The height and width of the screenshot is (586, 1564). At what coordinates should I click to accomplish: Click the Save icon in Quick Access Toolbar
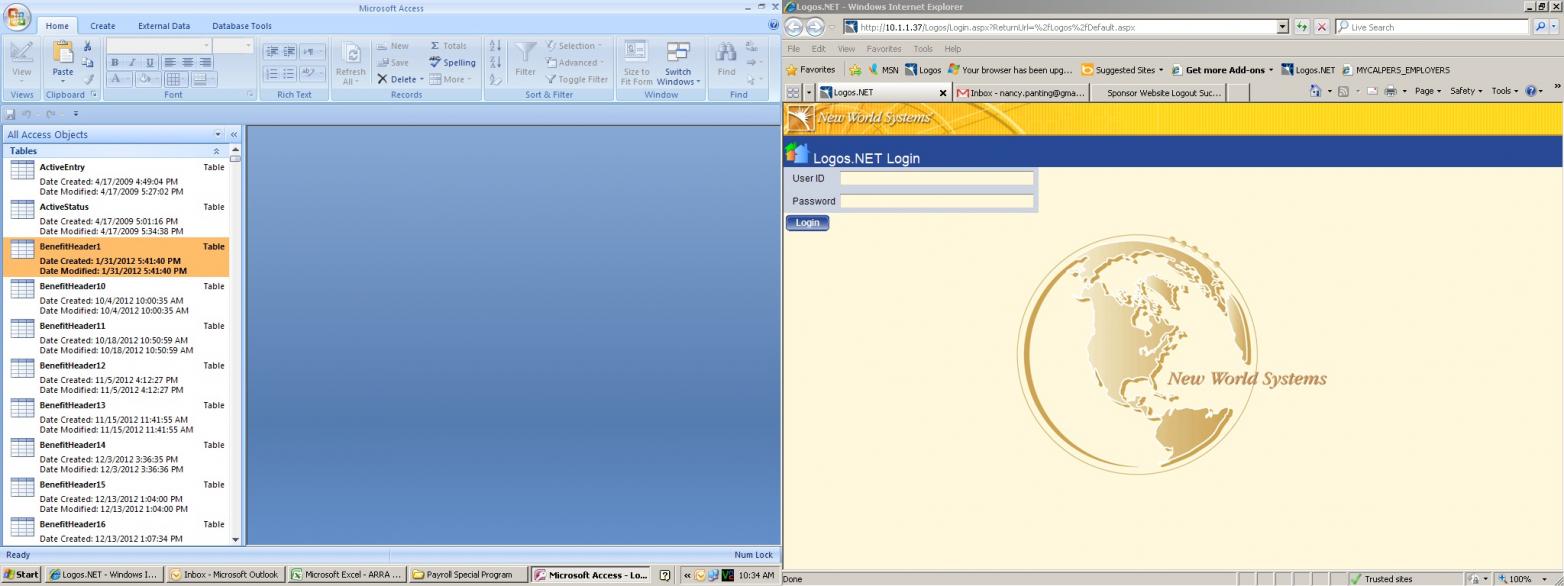(x=11, y=114)
